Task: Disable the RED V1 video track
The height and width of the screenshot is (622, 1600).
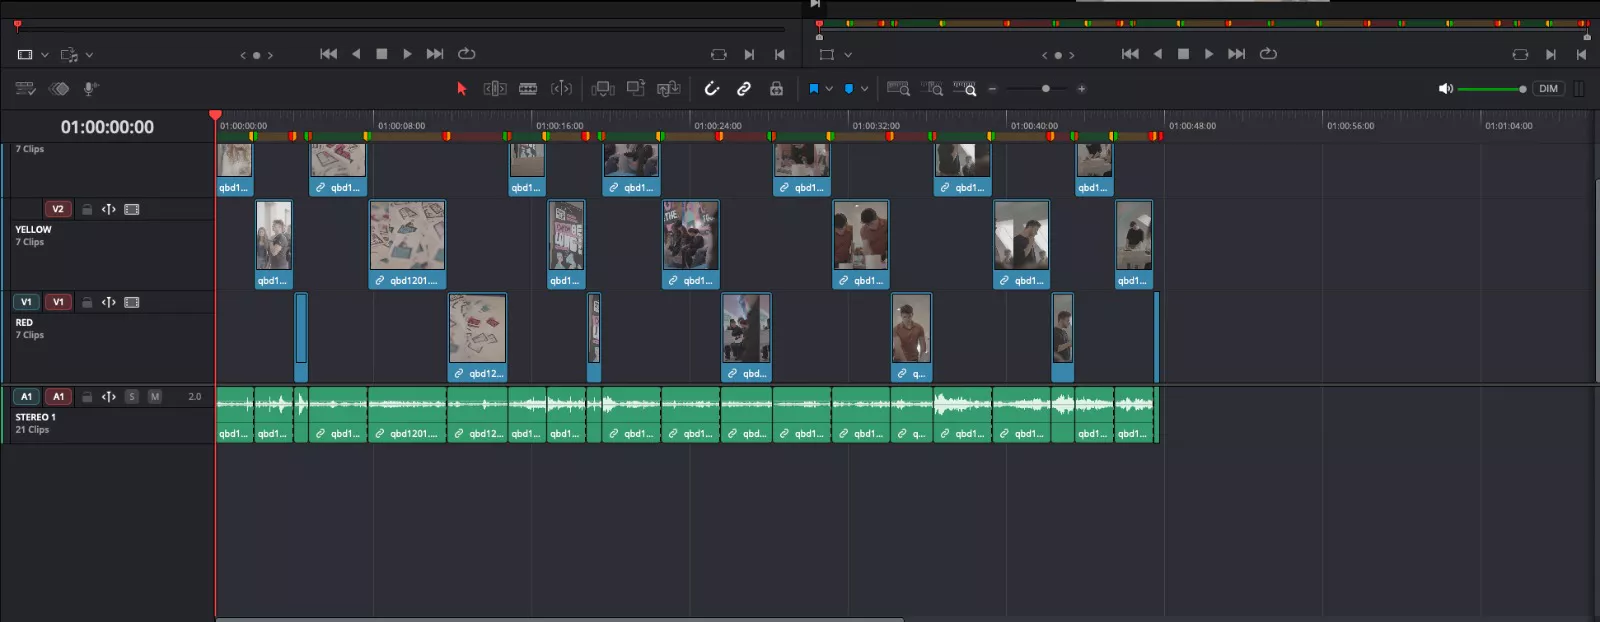Action: [132, 302]
